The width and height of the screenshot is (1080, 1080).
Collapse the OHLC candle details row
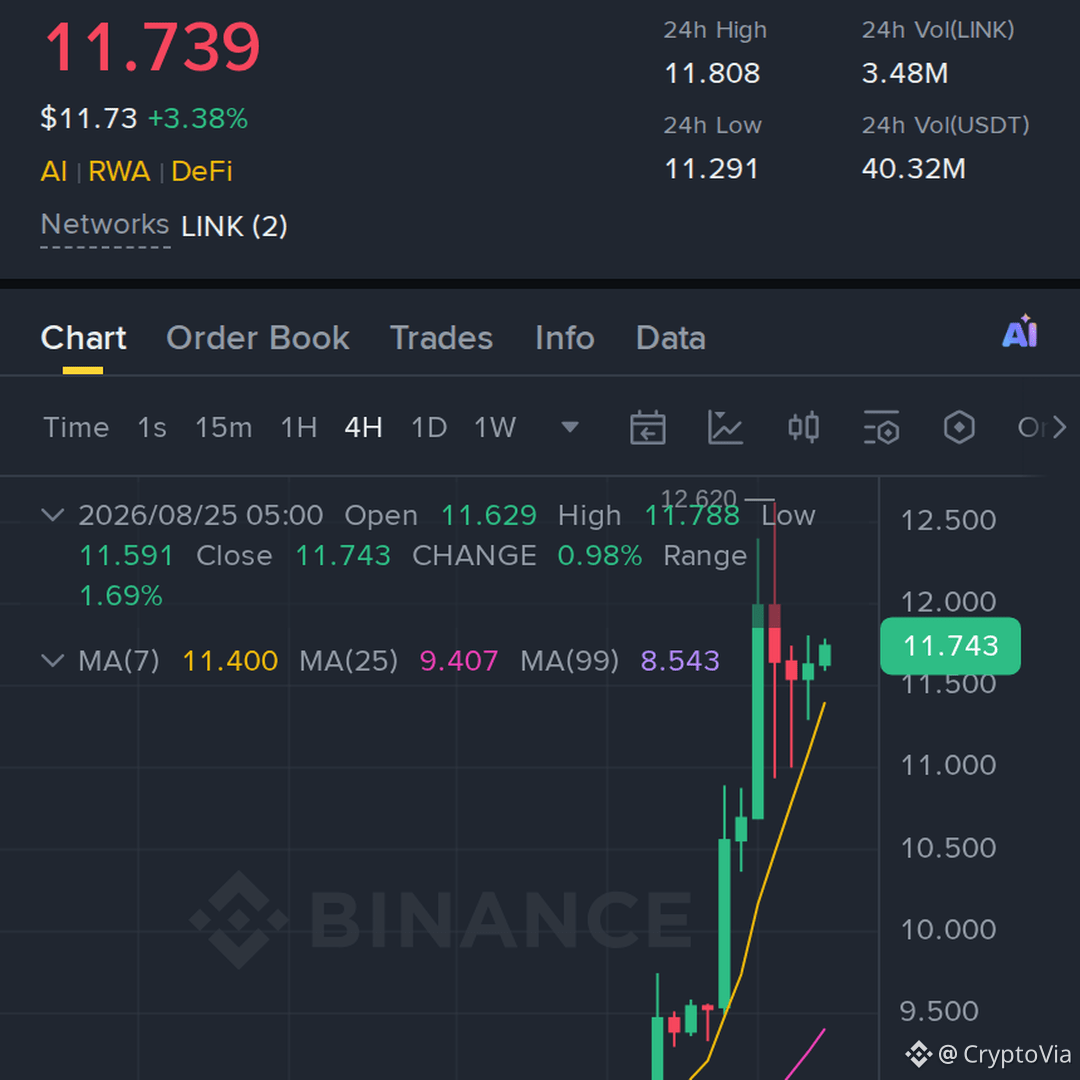pos(53,515)
